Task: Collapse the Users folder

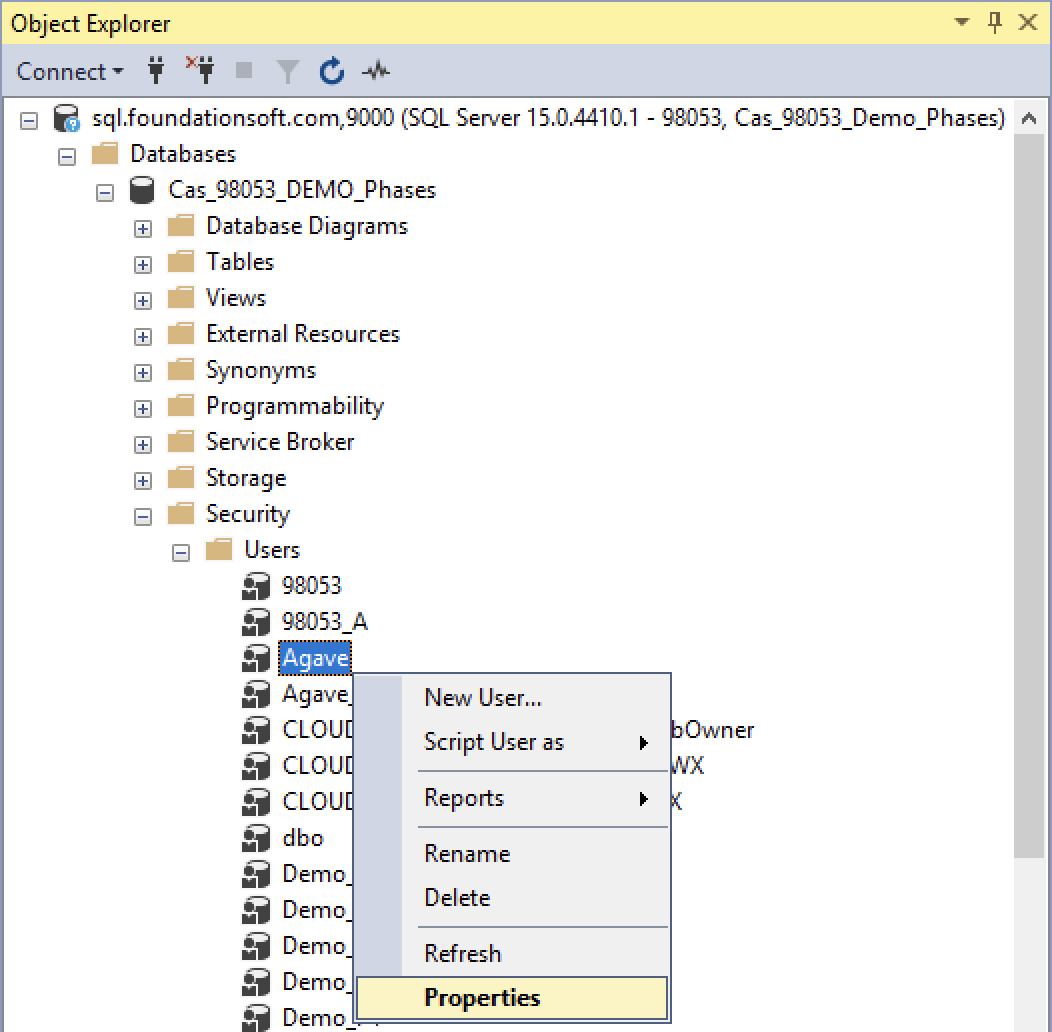Action: coord(180,553)
